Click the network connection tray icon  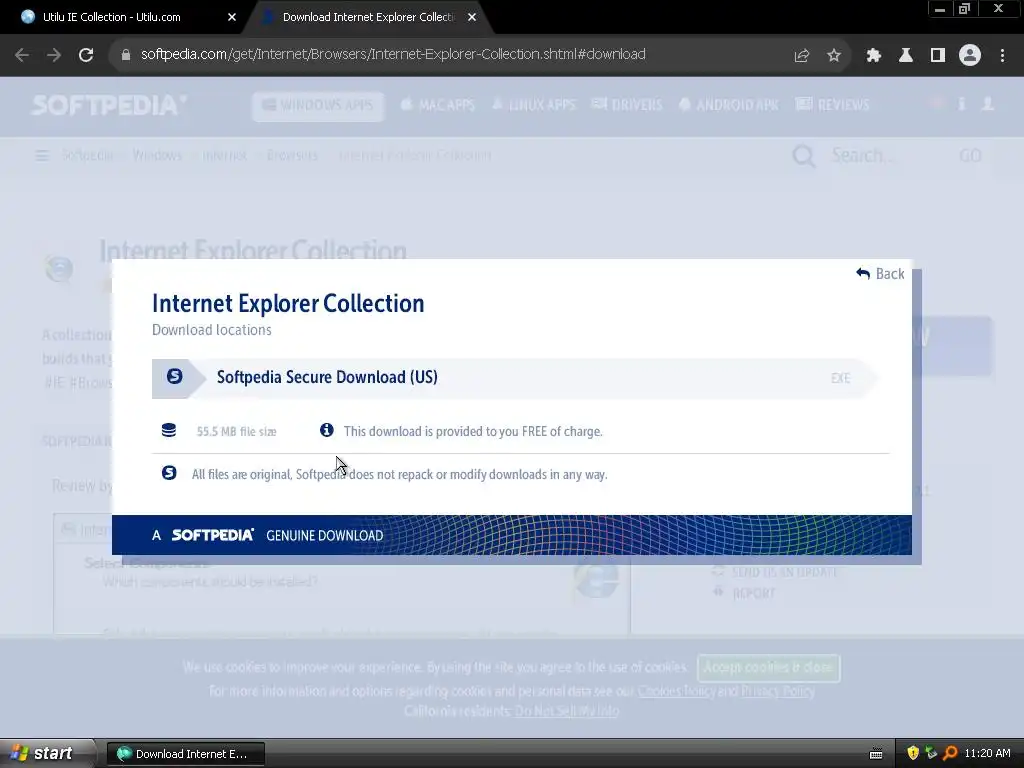click(931, 753)
